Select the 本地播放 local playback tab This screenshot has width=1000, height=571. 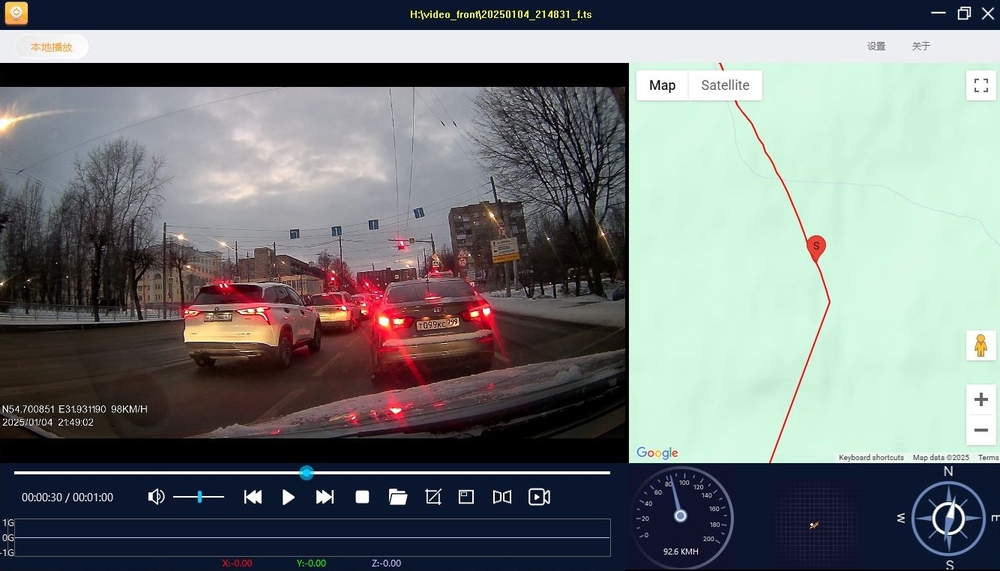pos(52,47)
